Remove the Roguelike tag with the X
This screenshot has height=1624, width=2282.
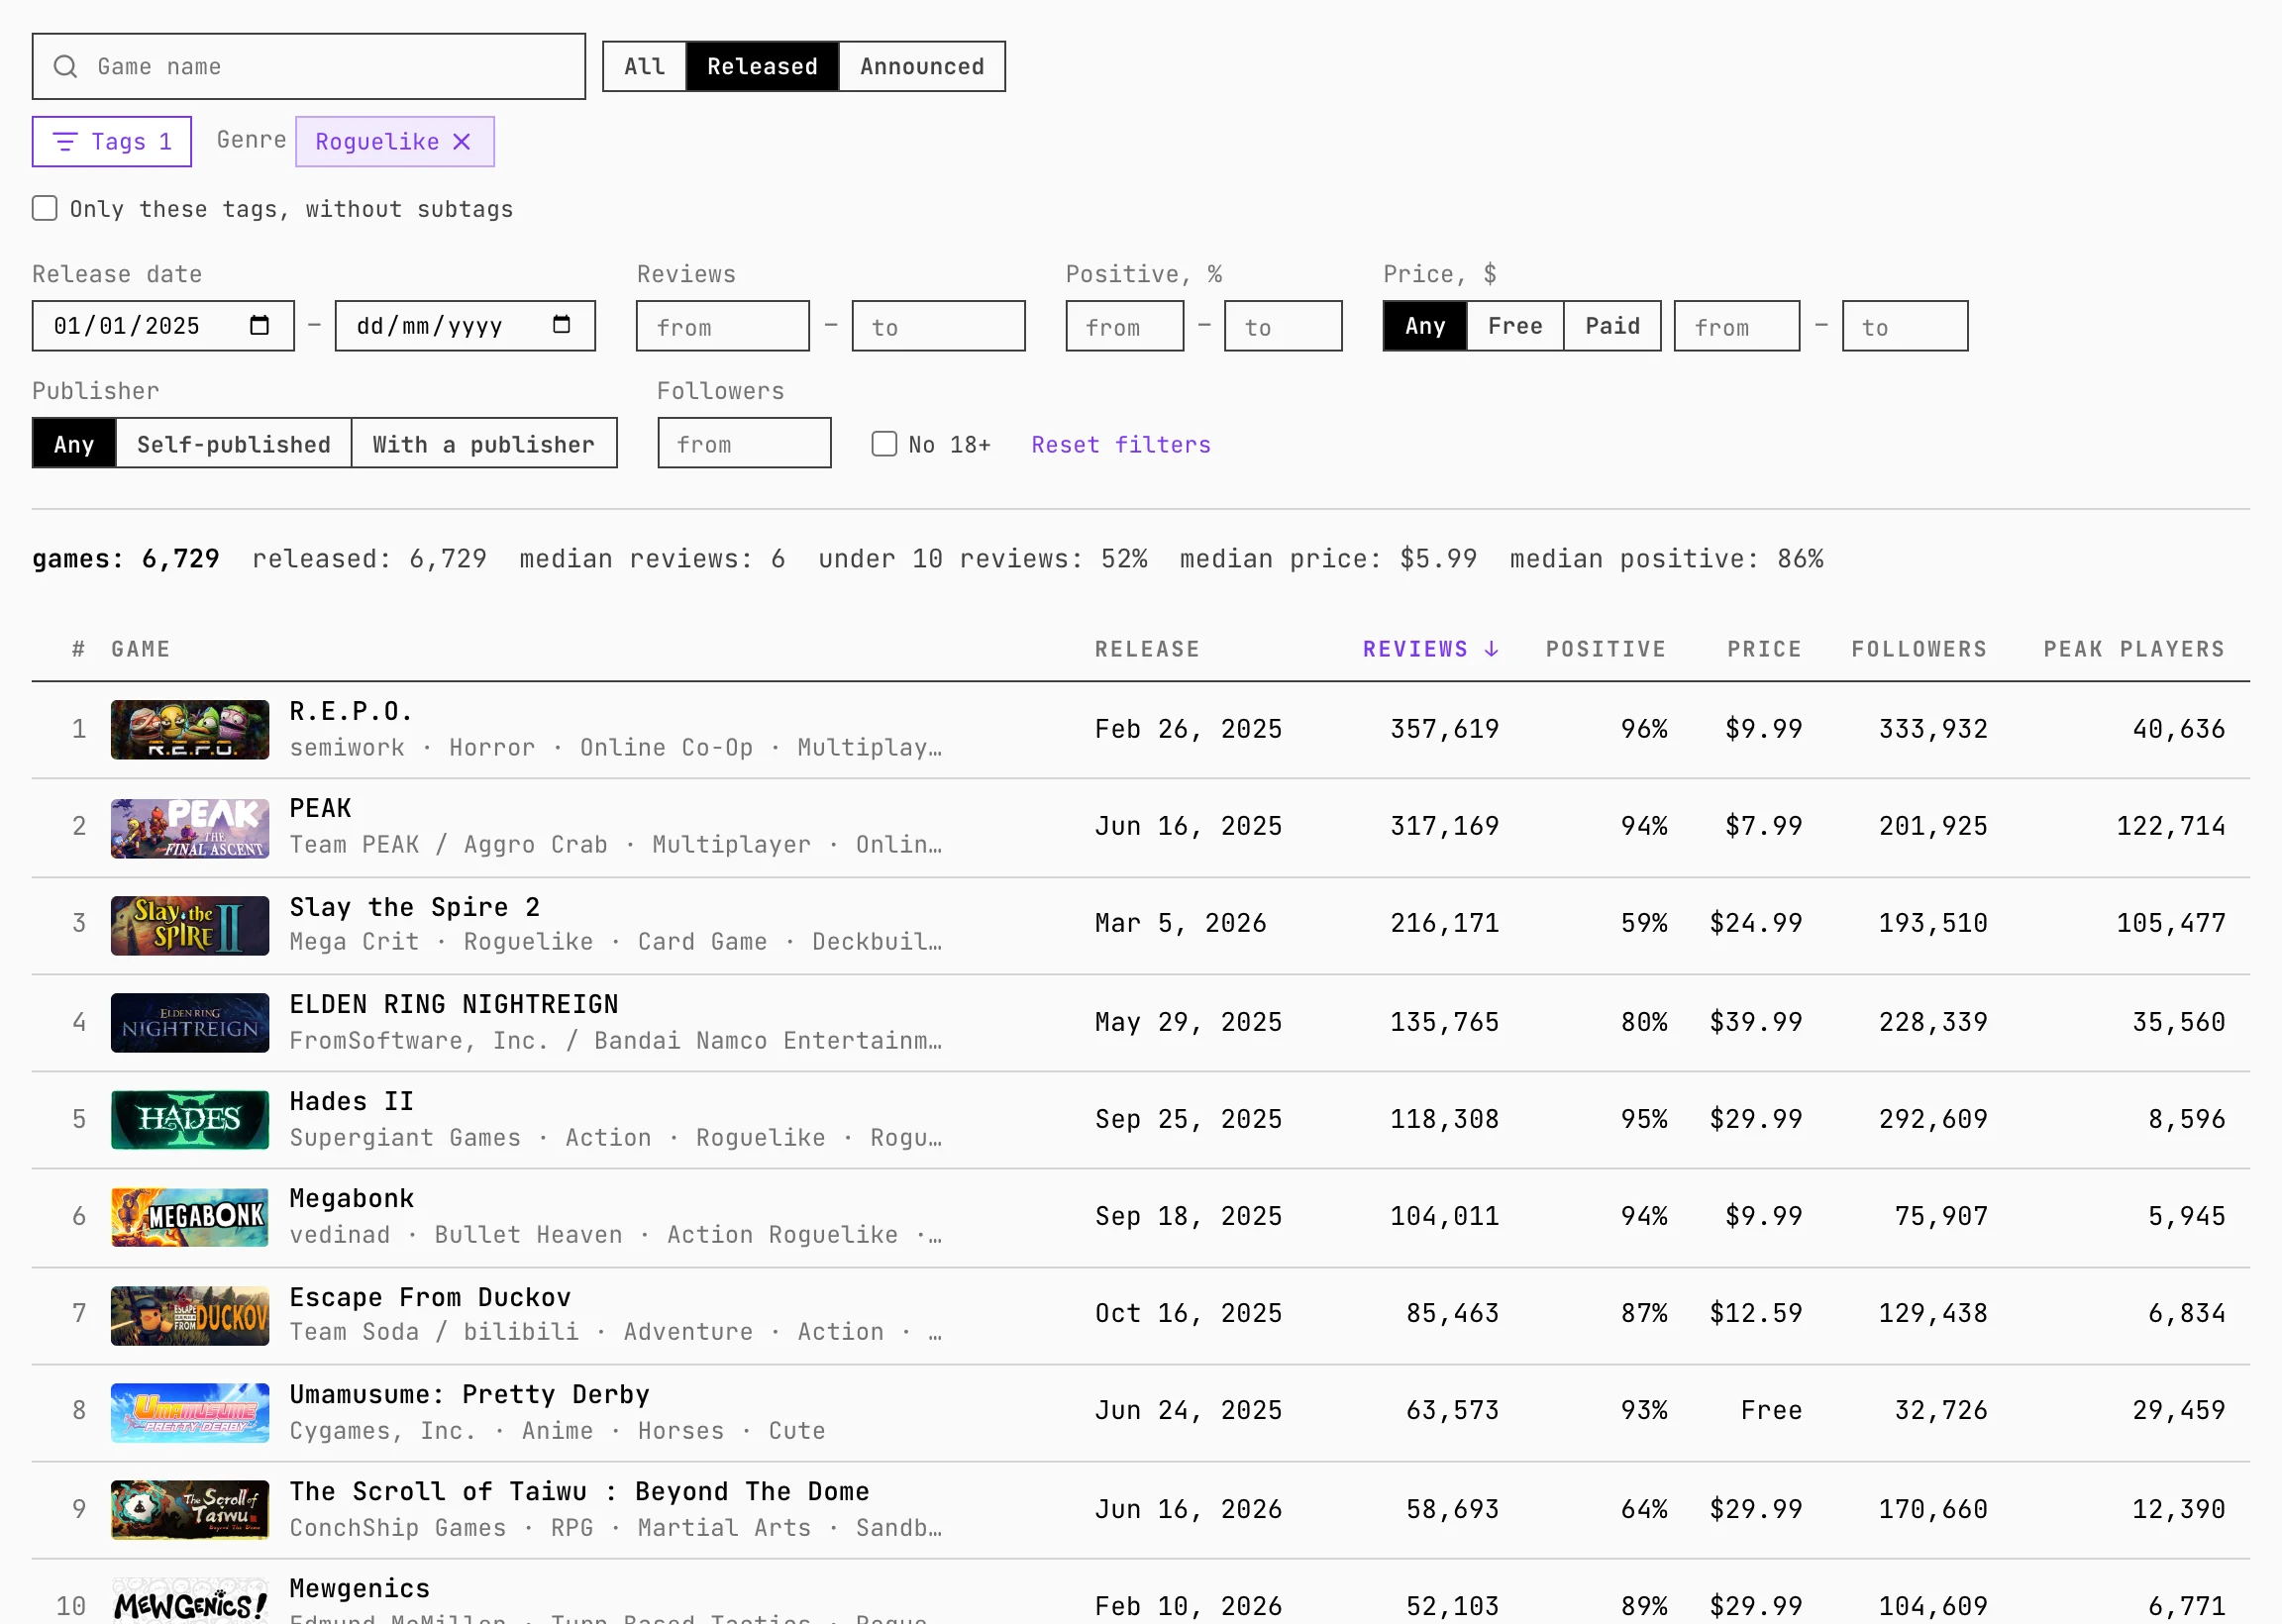point(462,142)
